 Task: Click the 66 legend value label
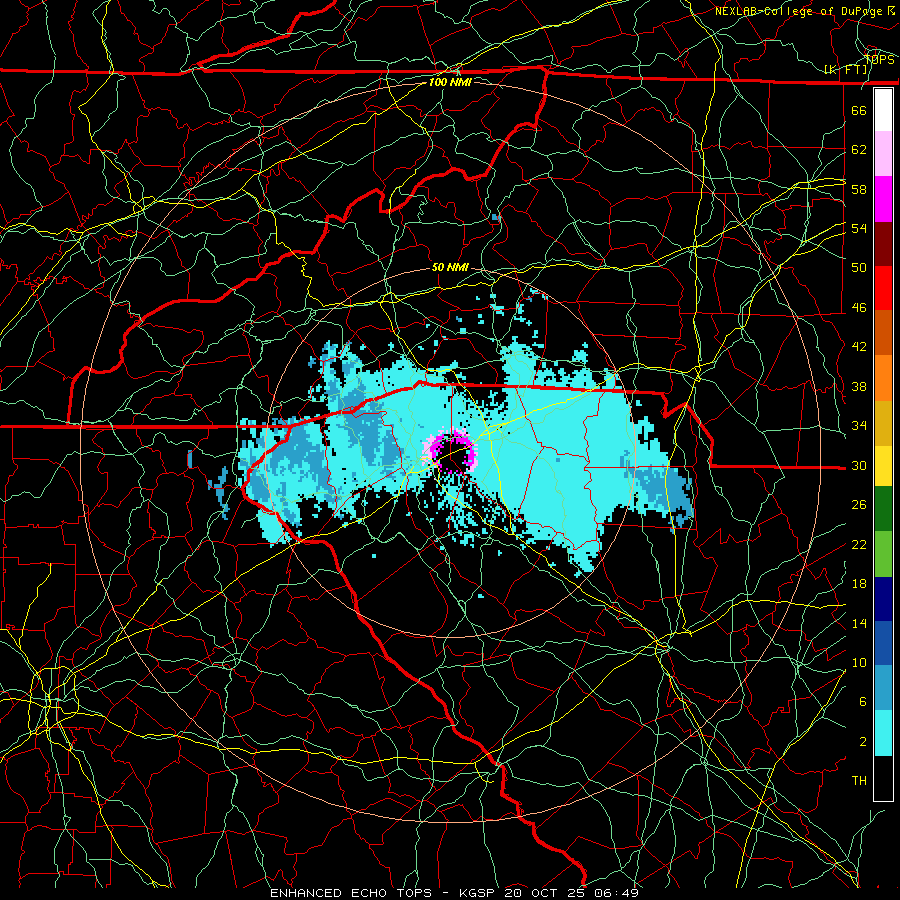click(x=859, y=110)
